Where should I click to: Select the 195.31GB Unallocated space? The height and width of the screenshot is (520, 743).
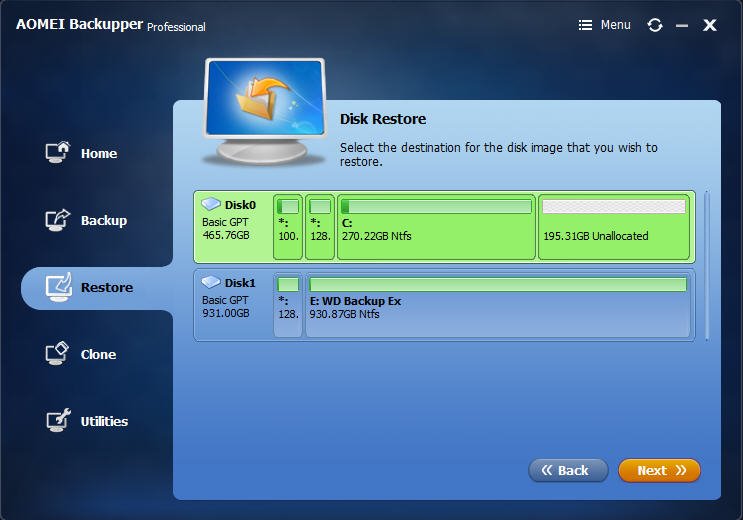pos(614,227)
